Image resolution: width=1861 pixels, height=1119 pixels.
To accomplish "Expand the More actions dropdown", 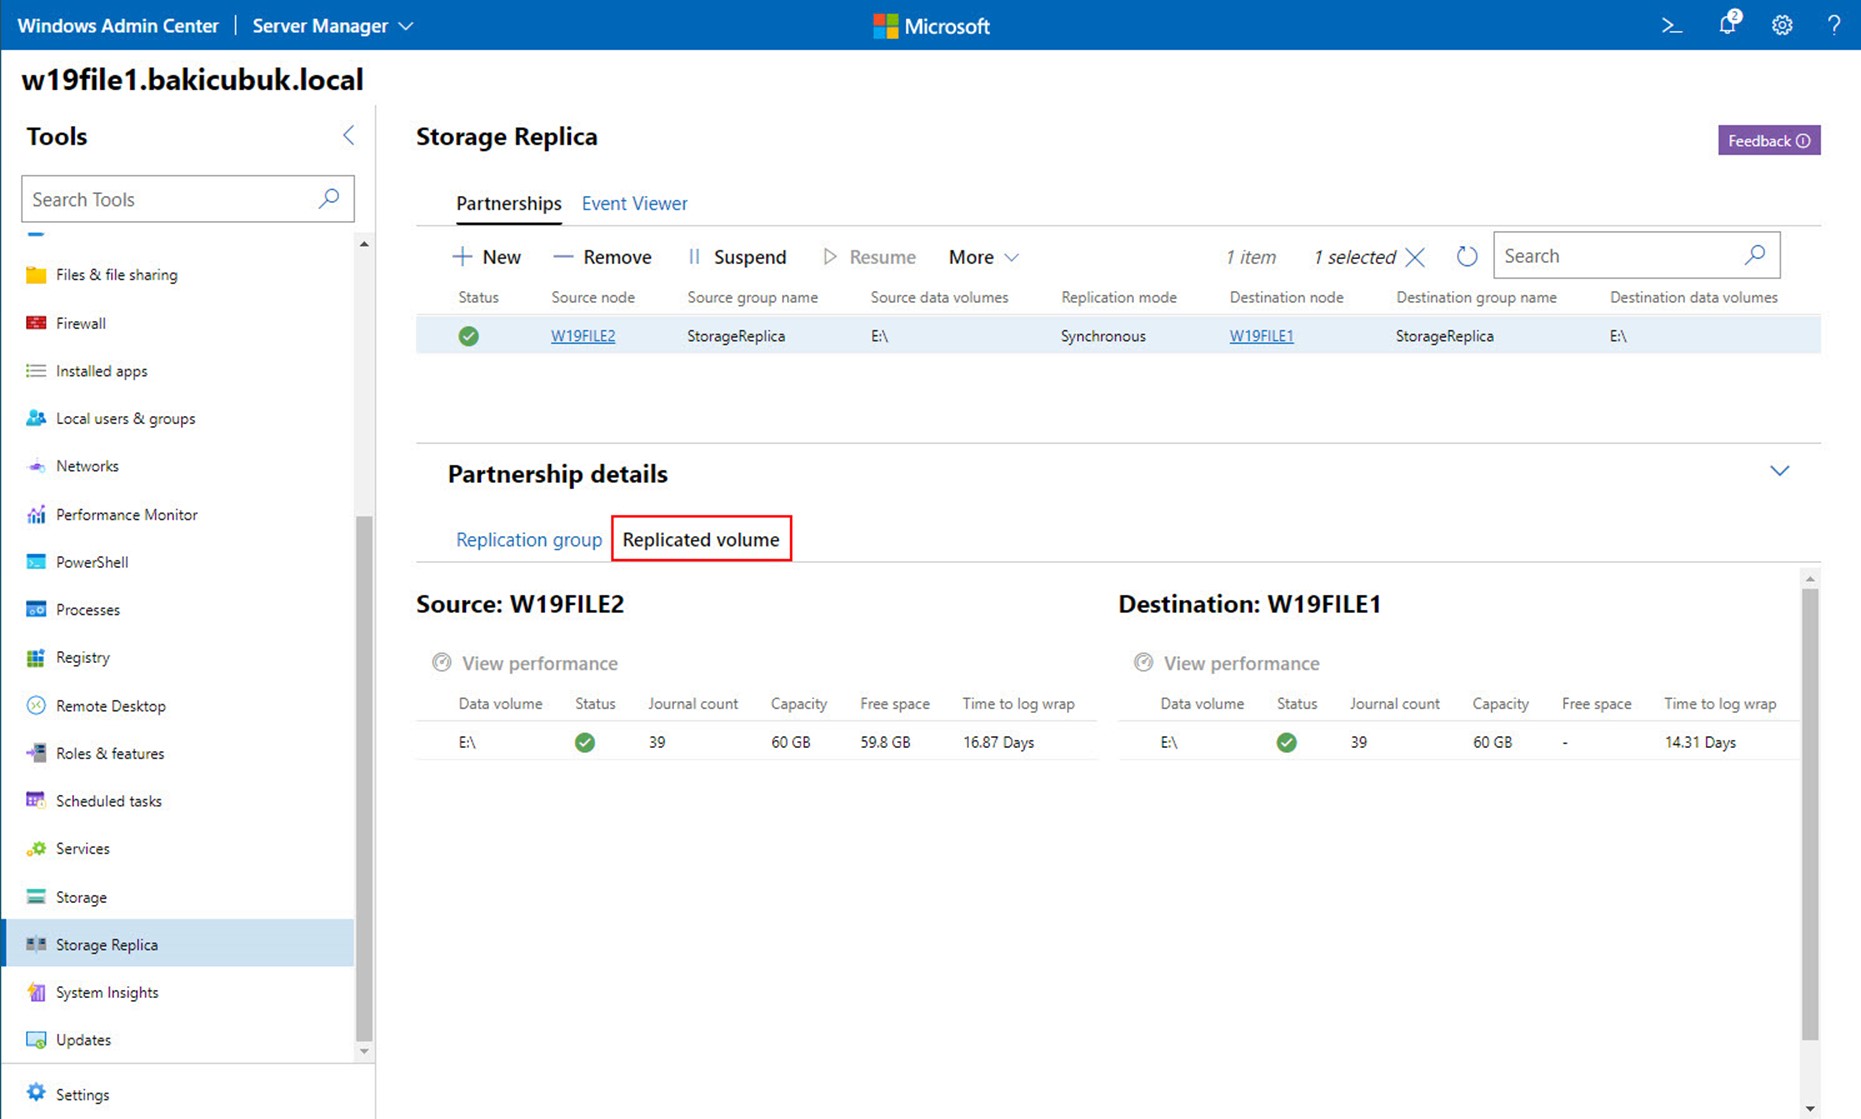I will 984,257.
